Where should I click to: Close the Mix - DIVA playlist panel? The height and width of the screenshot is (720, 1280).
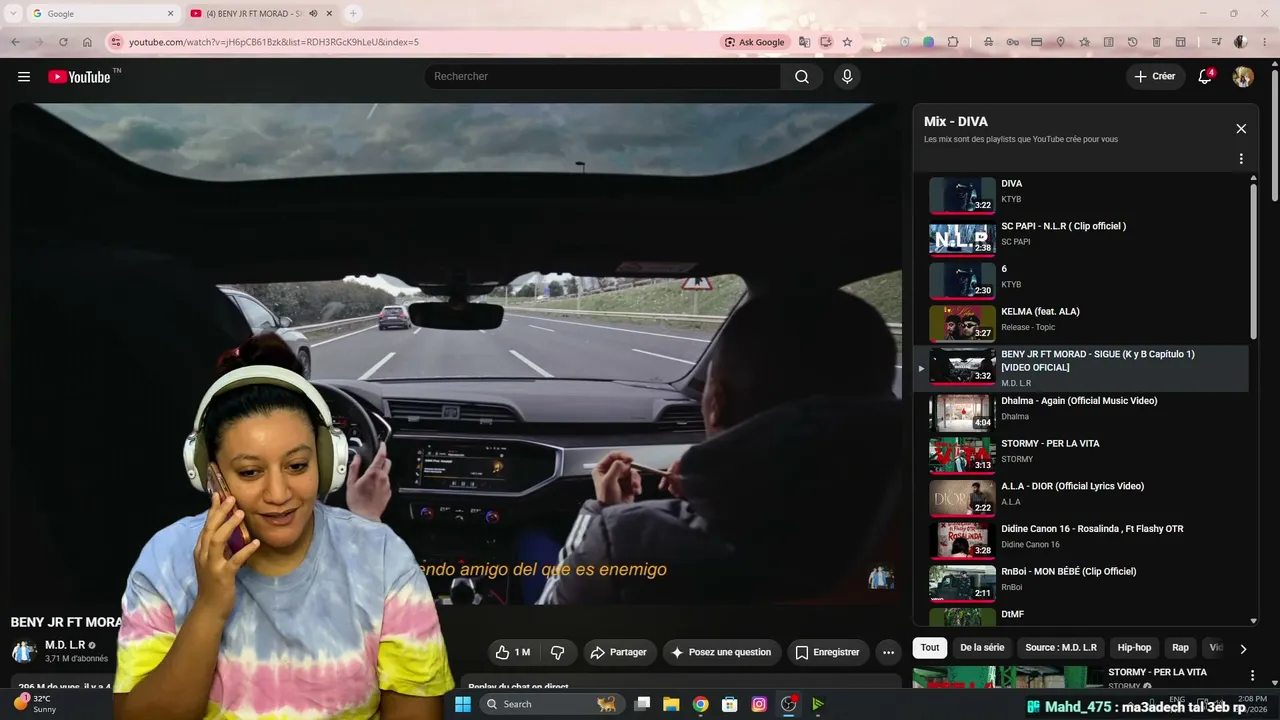(x=1241, y=129)
